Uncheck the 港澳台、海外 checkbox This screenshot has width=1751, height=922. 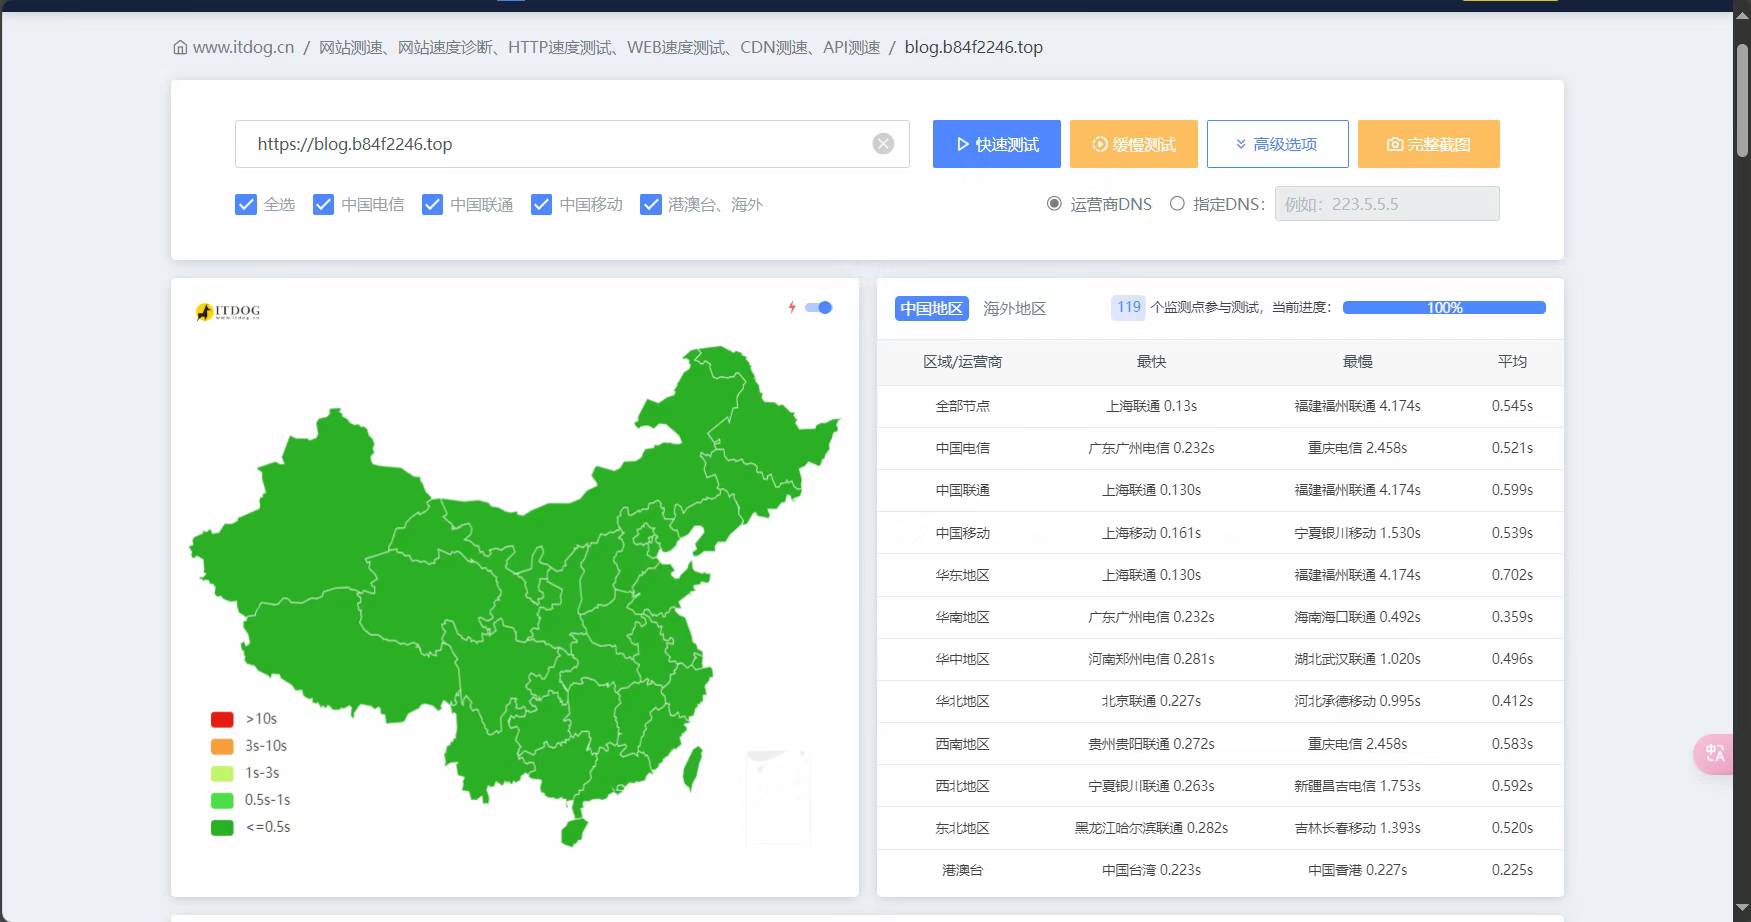651,204
